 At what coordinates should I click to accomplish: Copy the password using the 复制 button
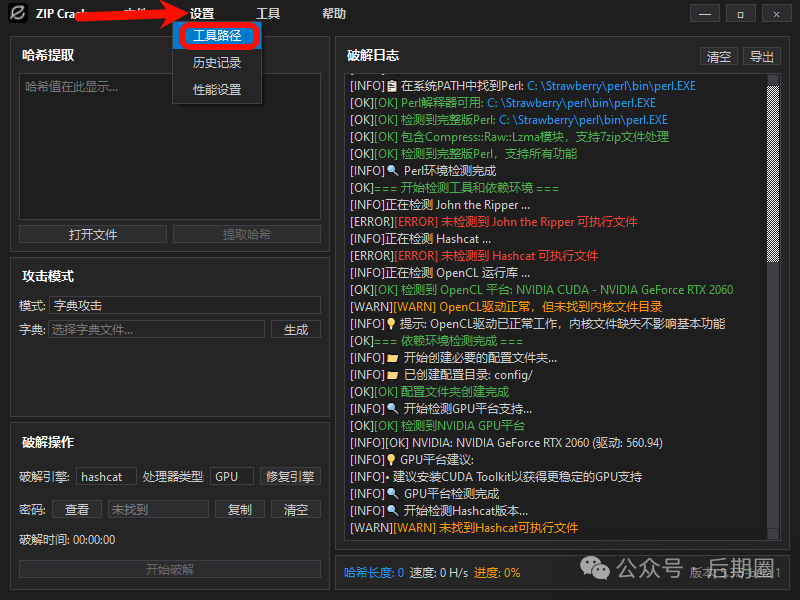click(239, 509)
